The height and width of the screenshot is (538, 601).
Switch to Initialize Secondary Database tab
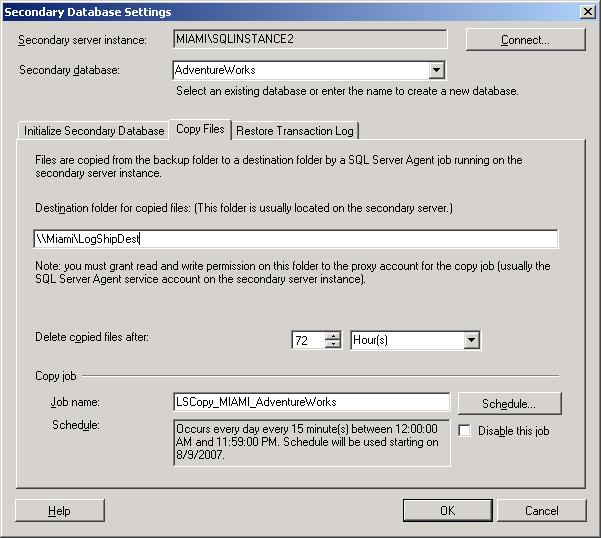94,131
